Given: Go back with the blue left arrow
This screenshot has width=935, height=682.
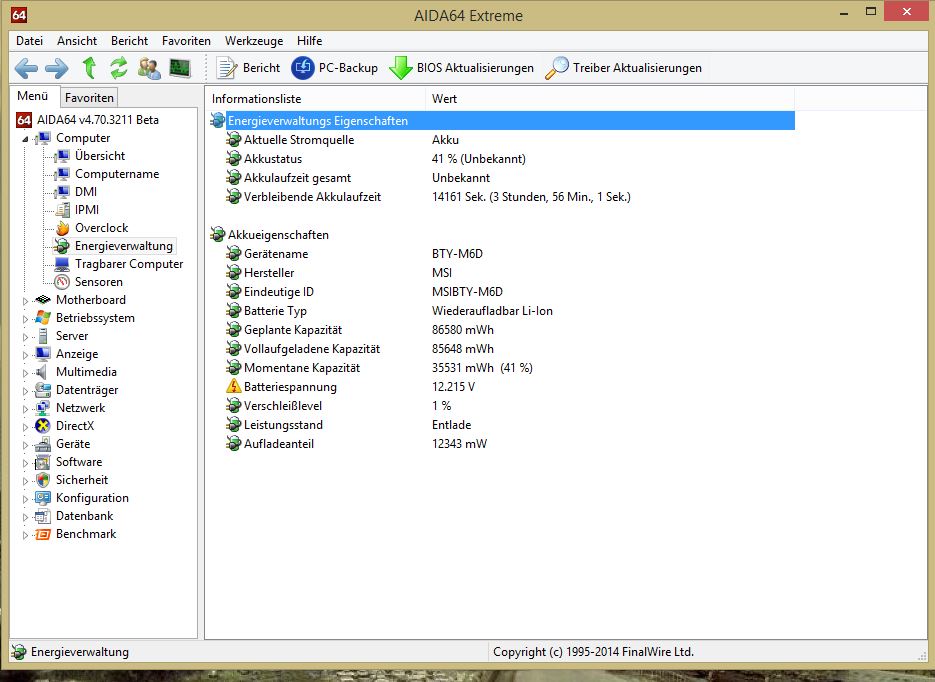Looking at the screenshot, I should click(26, 68).
